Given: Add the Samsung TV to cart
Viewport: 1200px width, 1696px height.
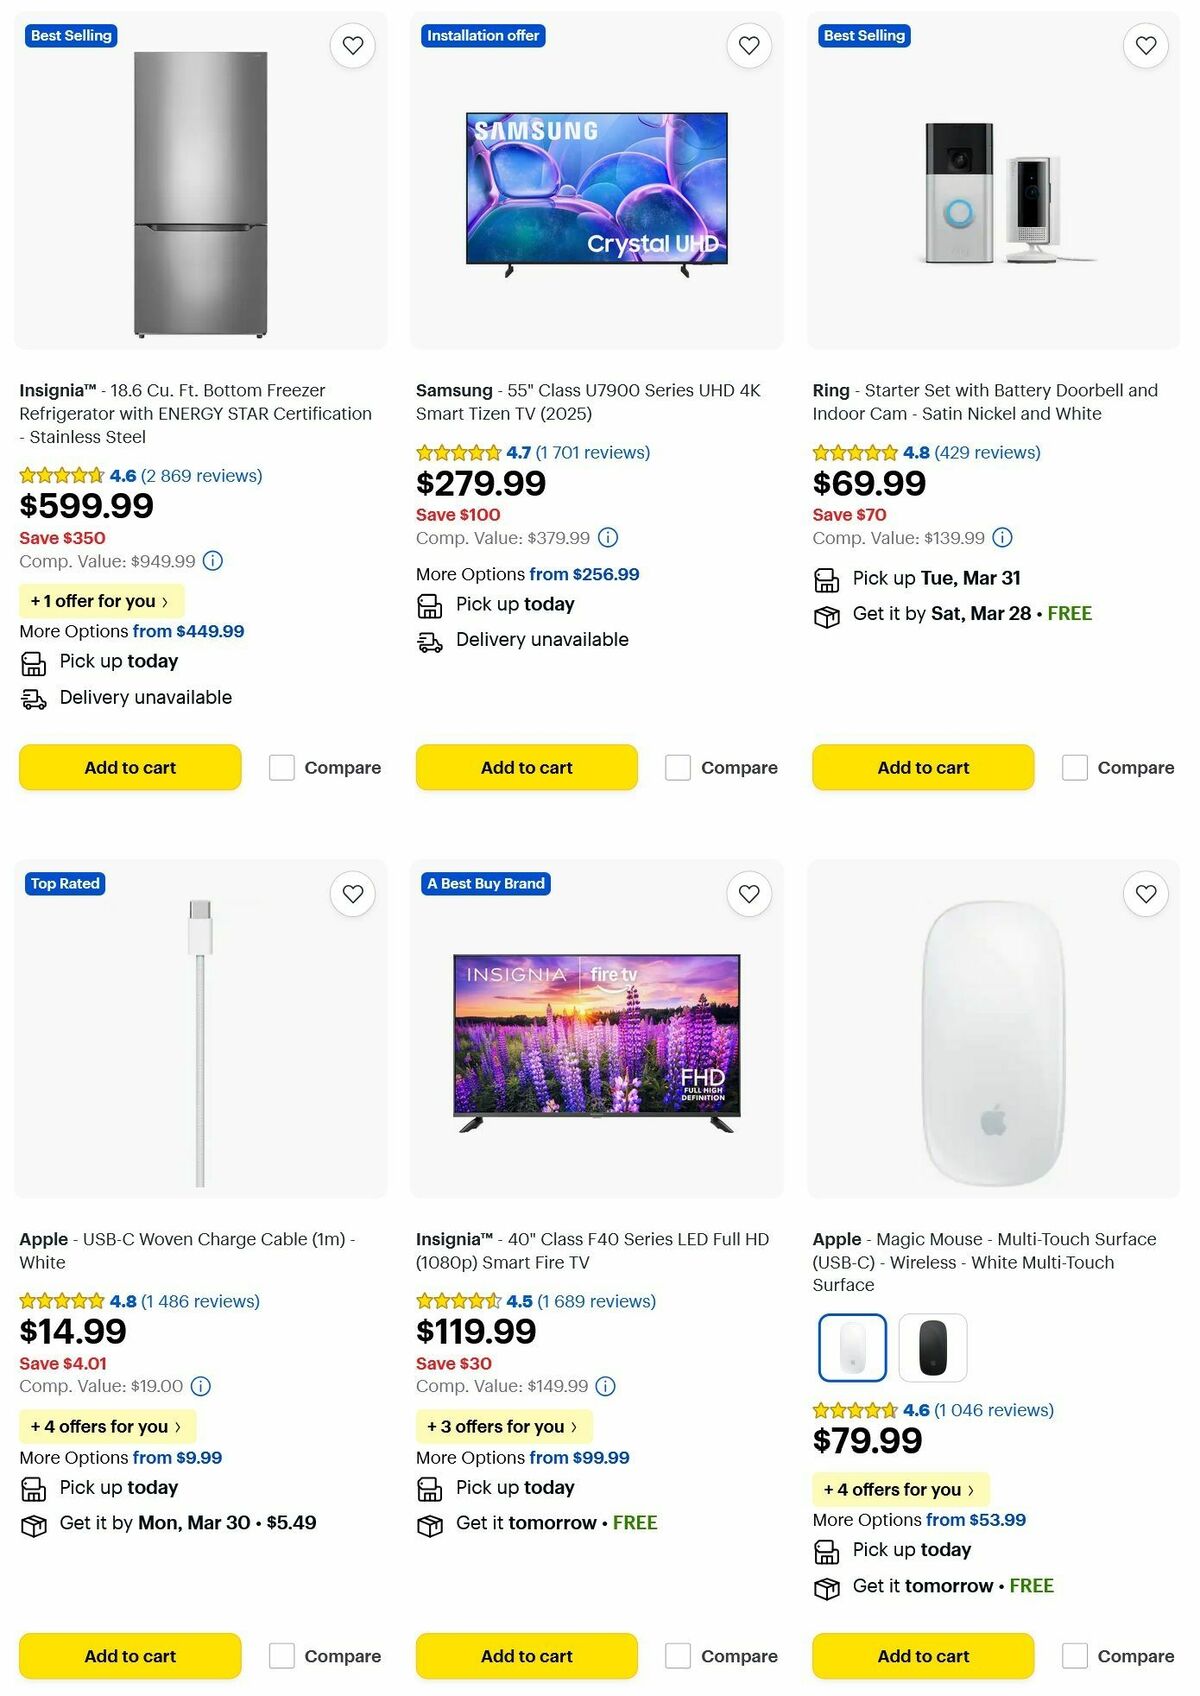Looking at the screenshot, I should pos(526,767).
